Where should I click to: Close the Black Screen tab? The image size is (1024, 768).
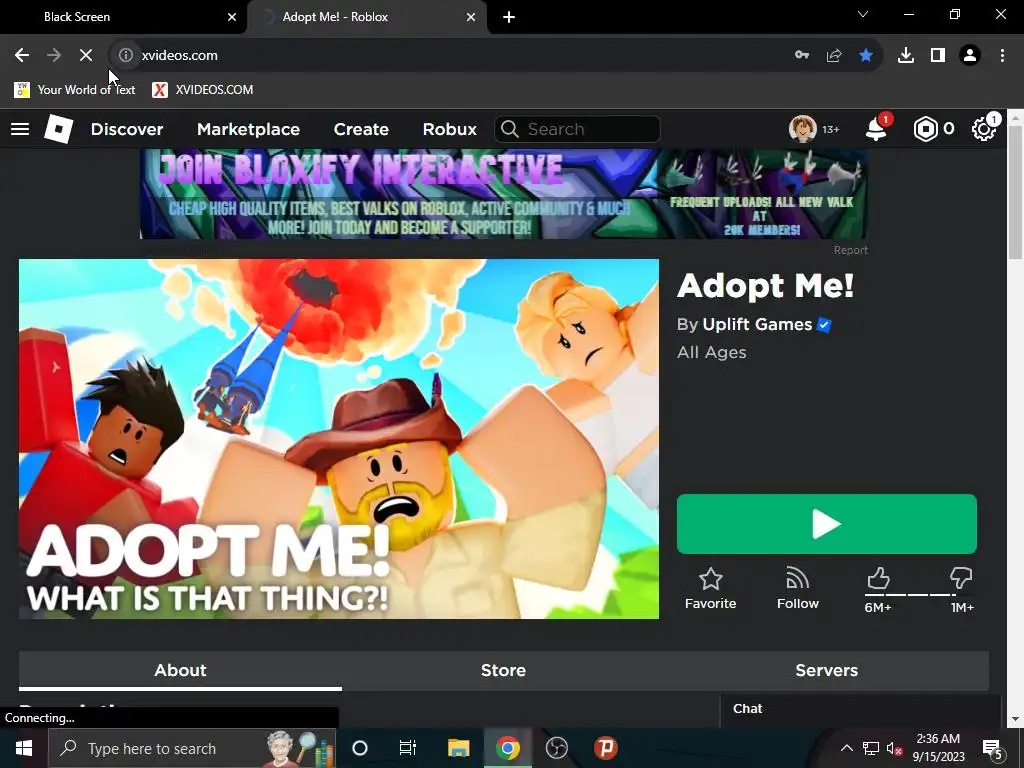pos(232,17)
